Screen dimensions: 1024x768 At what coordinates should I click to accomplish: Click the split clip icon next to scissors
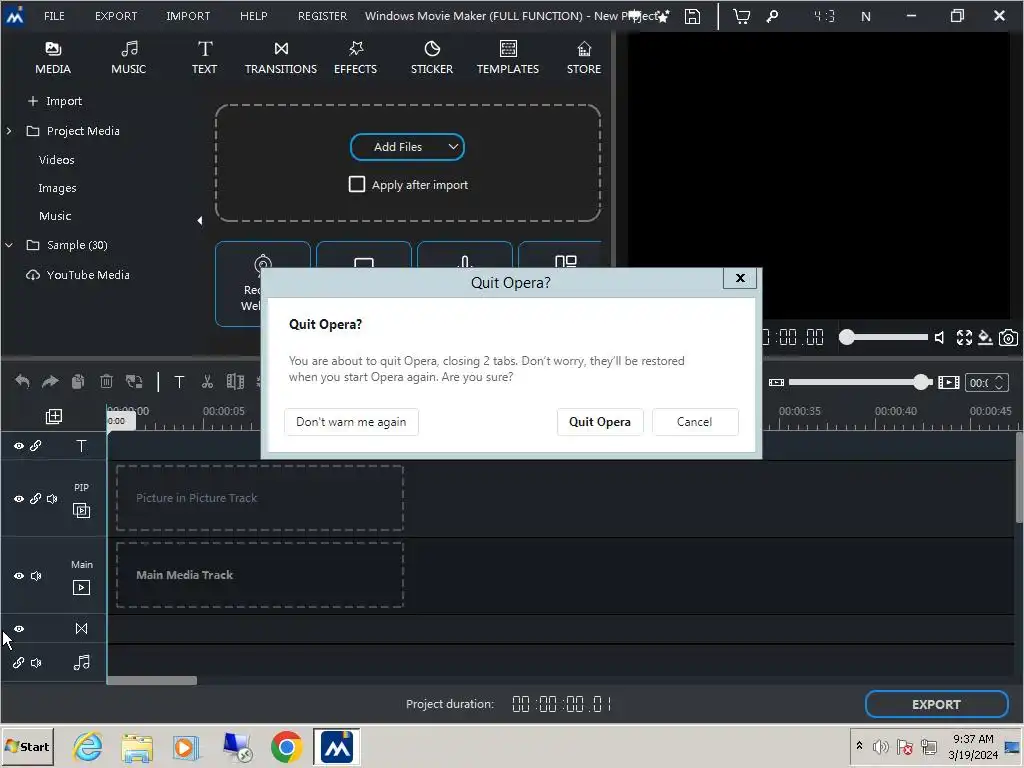click(x=235, y=381)
